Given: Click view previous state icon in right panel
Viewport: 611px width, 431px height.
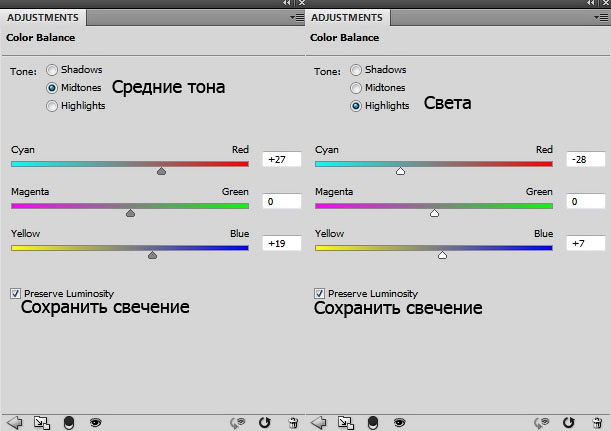Looking at the screenshot, I should click(541, 422).
